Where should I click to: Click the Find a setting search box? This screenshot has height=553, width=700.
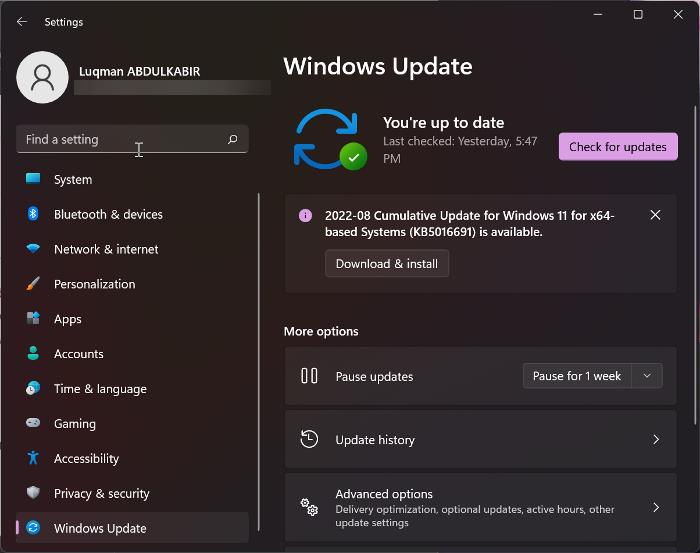tap(120, 140)
